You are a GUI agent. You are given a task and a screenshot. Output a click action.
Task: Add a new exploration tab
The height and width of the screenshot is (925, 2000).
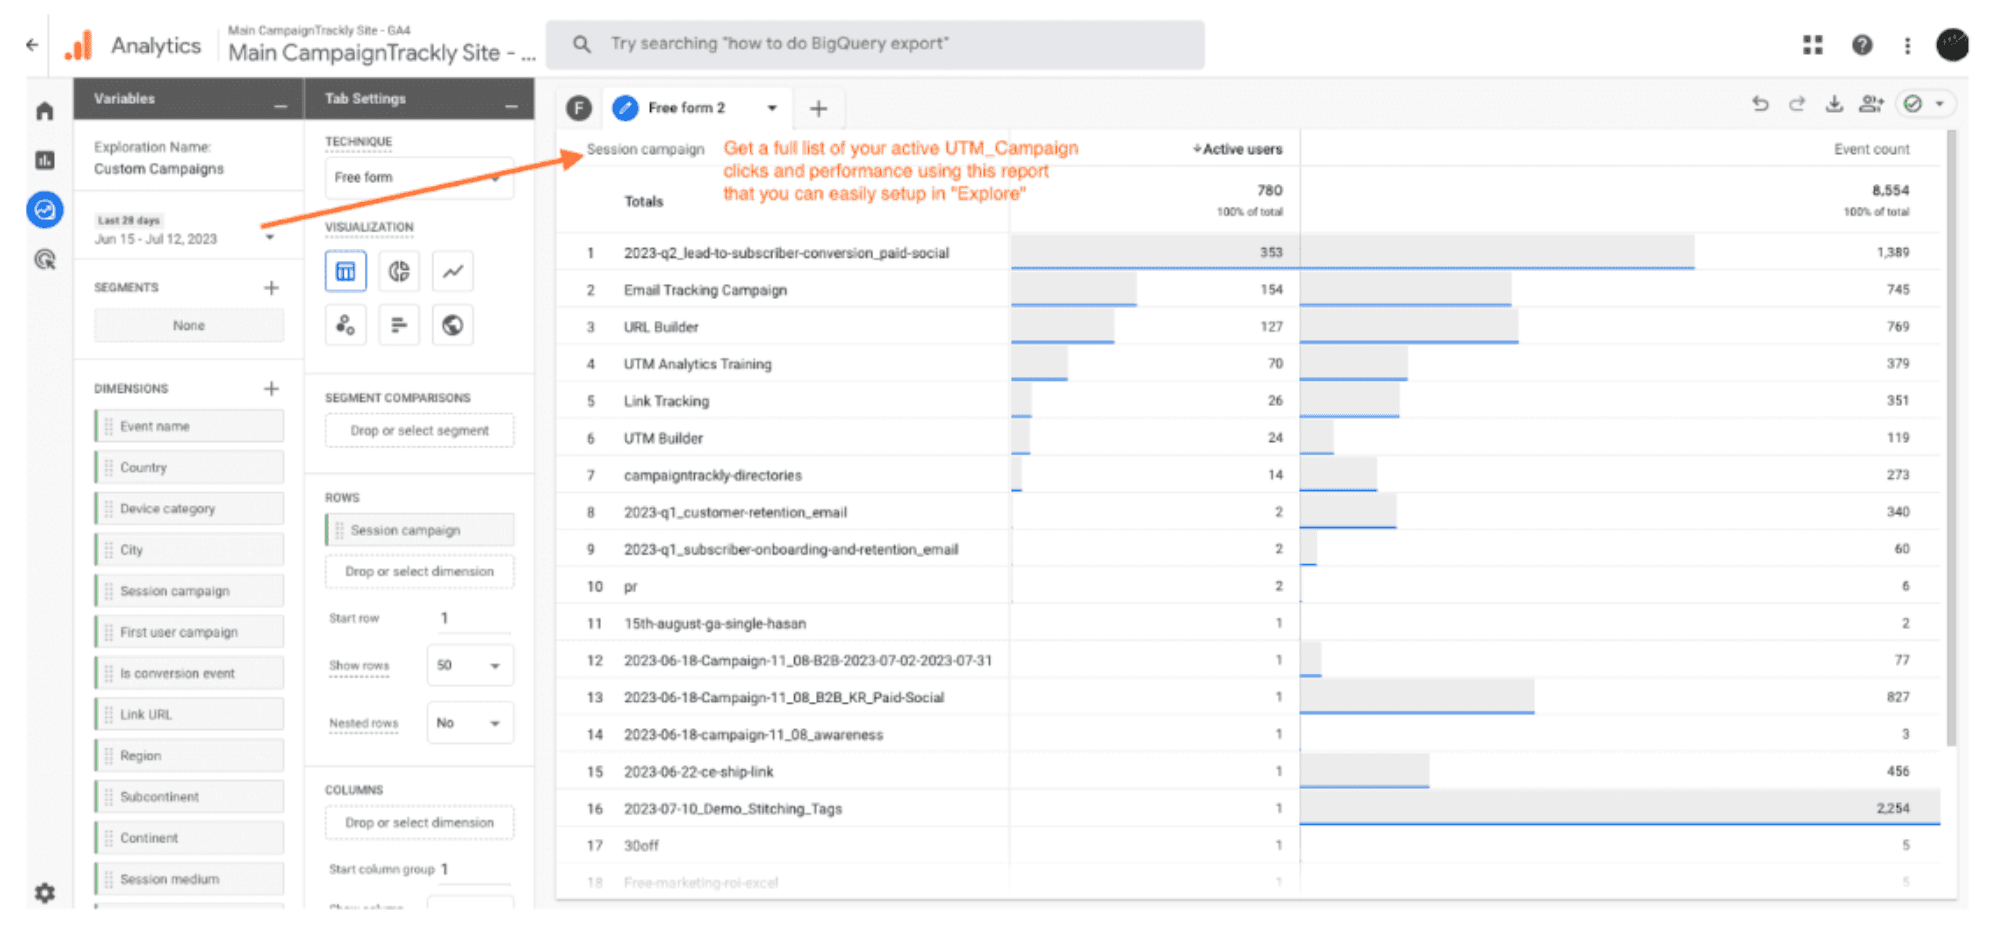[x=818, y=108]
